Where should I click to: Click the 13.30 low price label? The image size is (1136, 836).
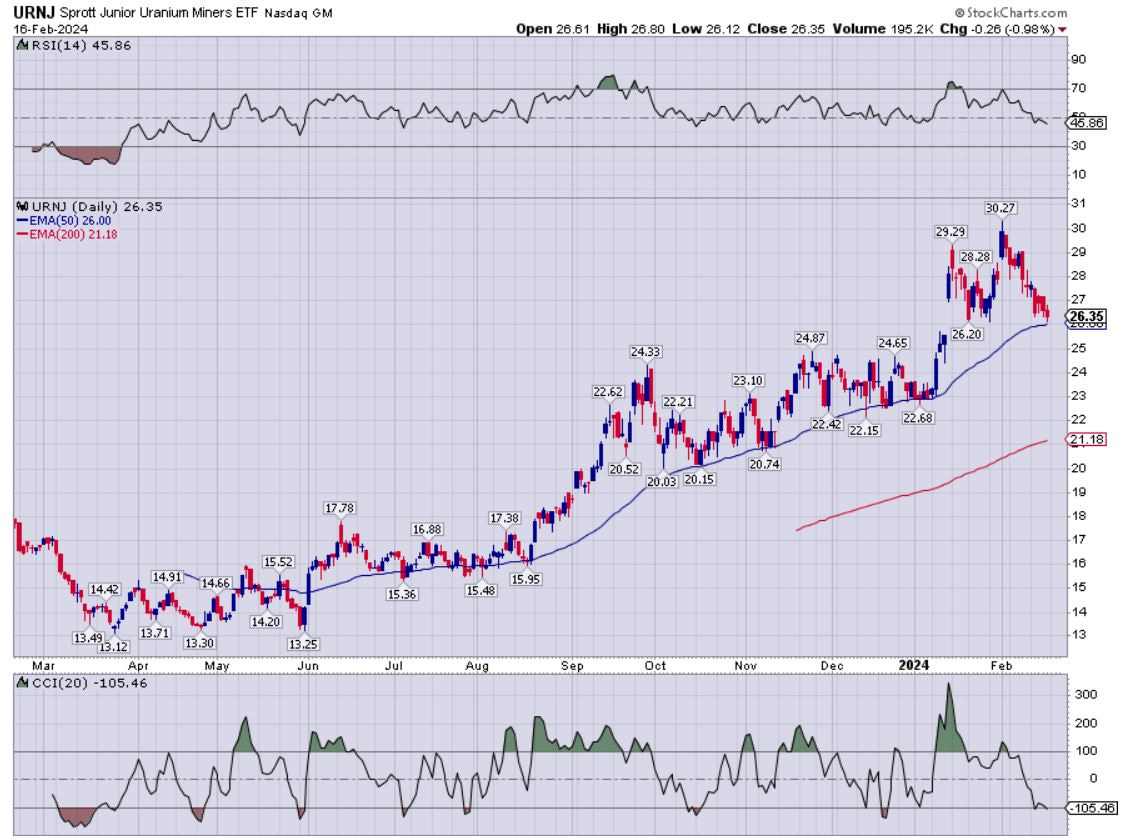tap(199, 643)
